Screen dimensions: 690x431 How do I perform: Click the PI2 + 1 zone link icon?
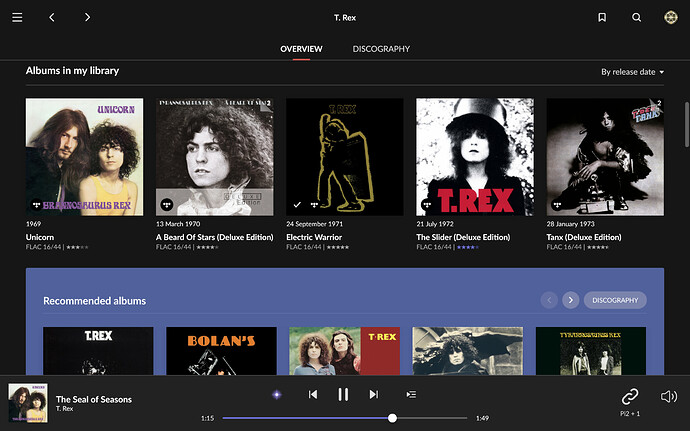(630, 396)
